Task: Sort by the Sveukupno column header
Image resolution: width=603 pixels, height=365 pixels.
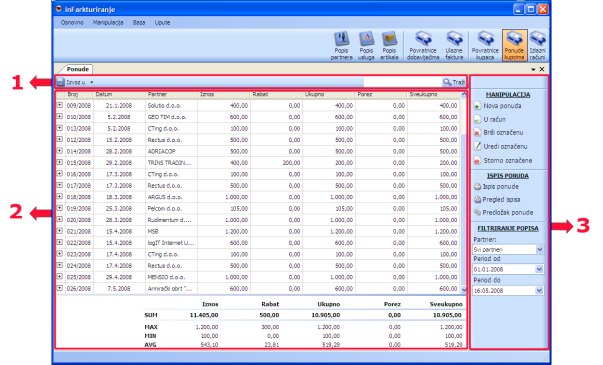Action: coord(434,94)
